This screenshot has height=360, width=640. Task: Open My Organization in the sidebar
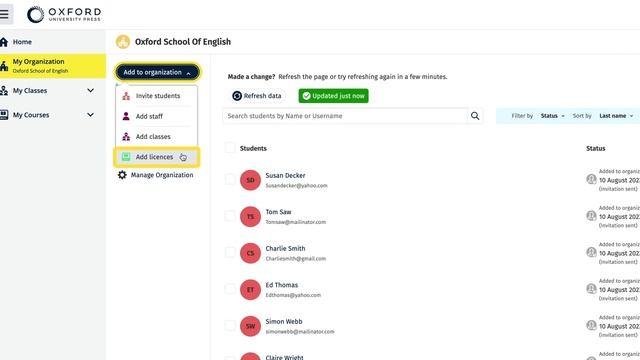(x=53, y=66)
